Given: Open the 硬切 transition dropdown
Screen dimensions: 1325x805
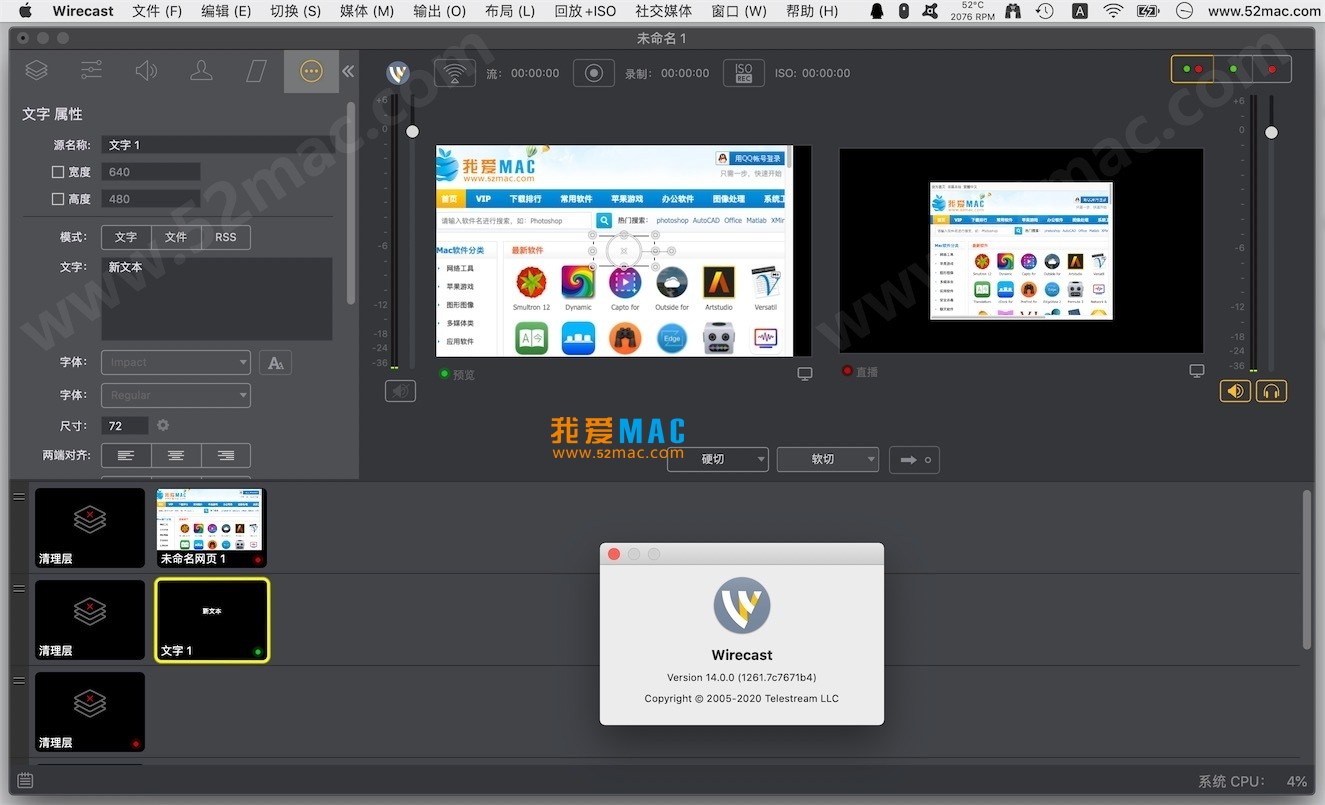Looking at the screenshot, I should coord(717,460).
